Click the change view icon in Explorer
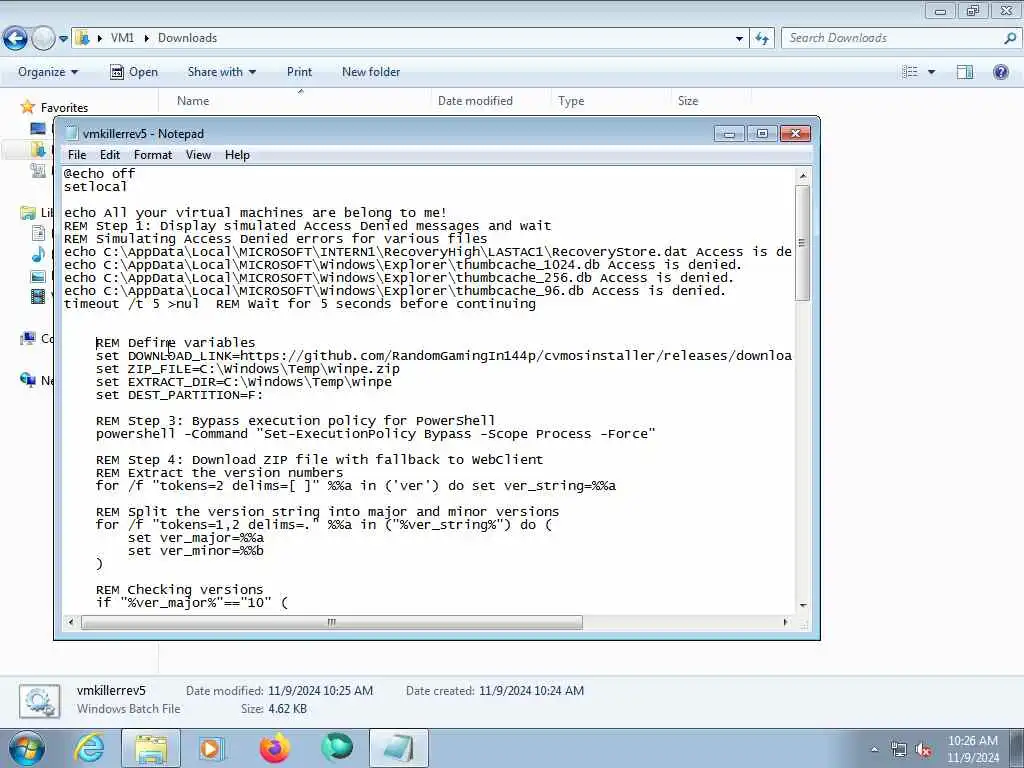Image resolution: width=1024 pixels, height=768 pixels. 910,72
